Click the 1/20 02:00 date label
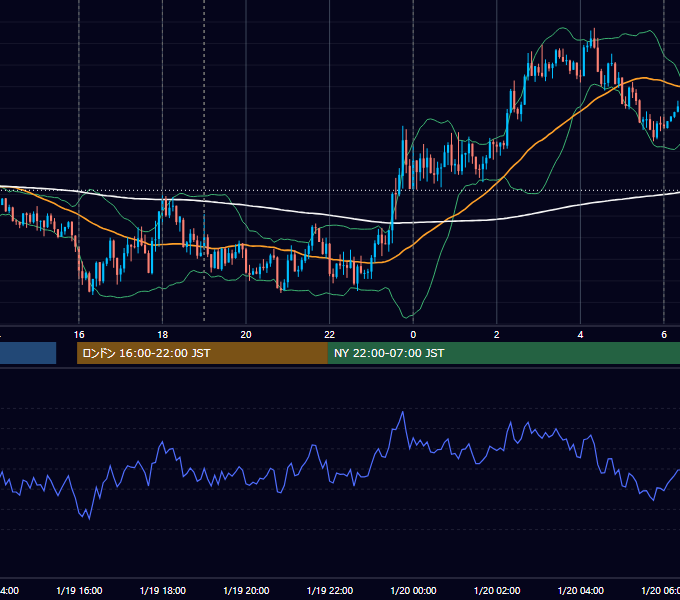 (497, 591)
